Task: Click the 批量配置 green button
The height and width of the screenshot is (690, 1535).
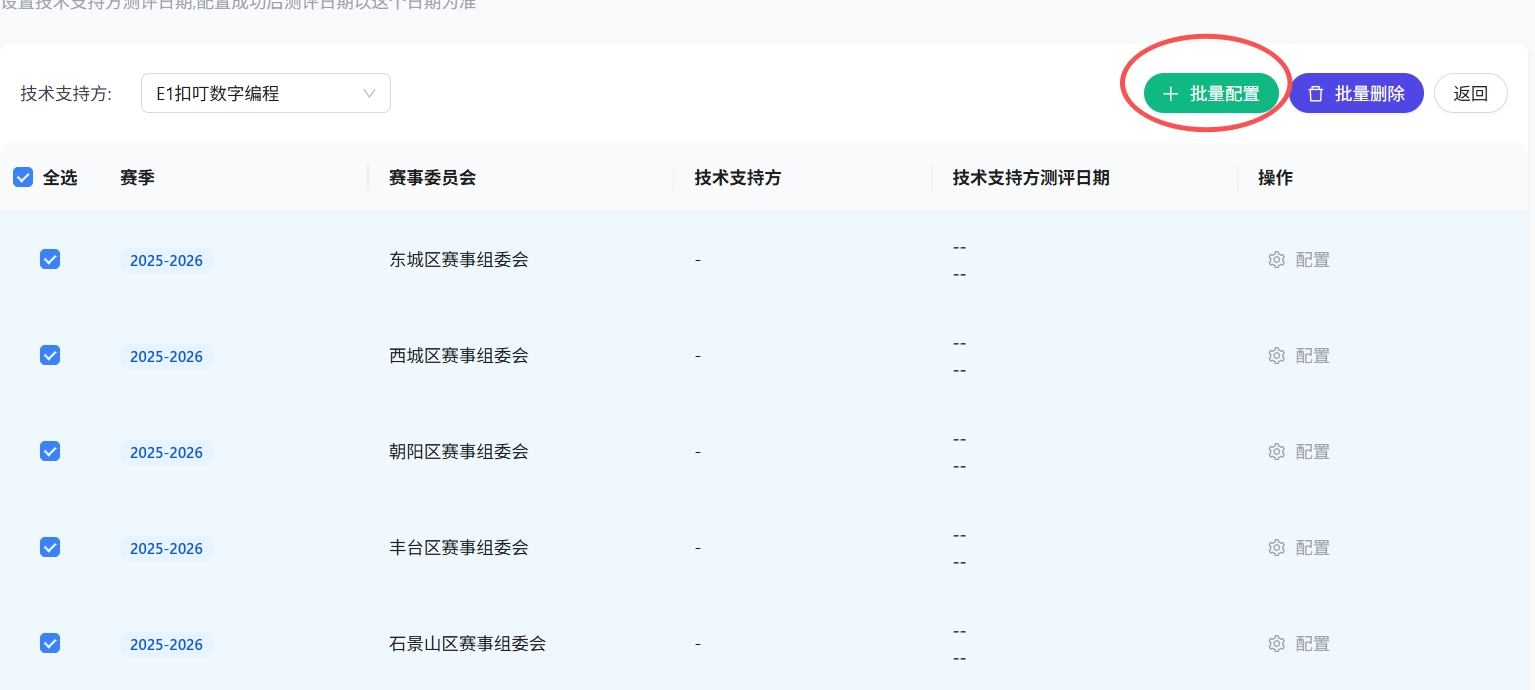Action: click(x=1211, y=93)
